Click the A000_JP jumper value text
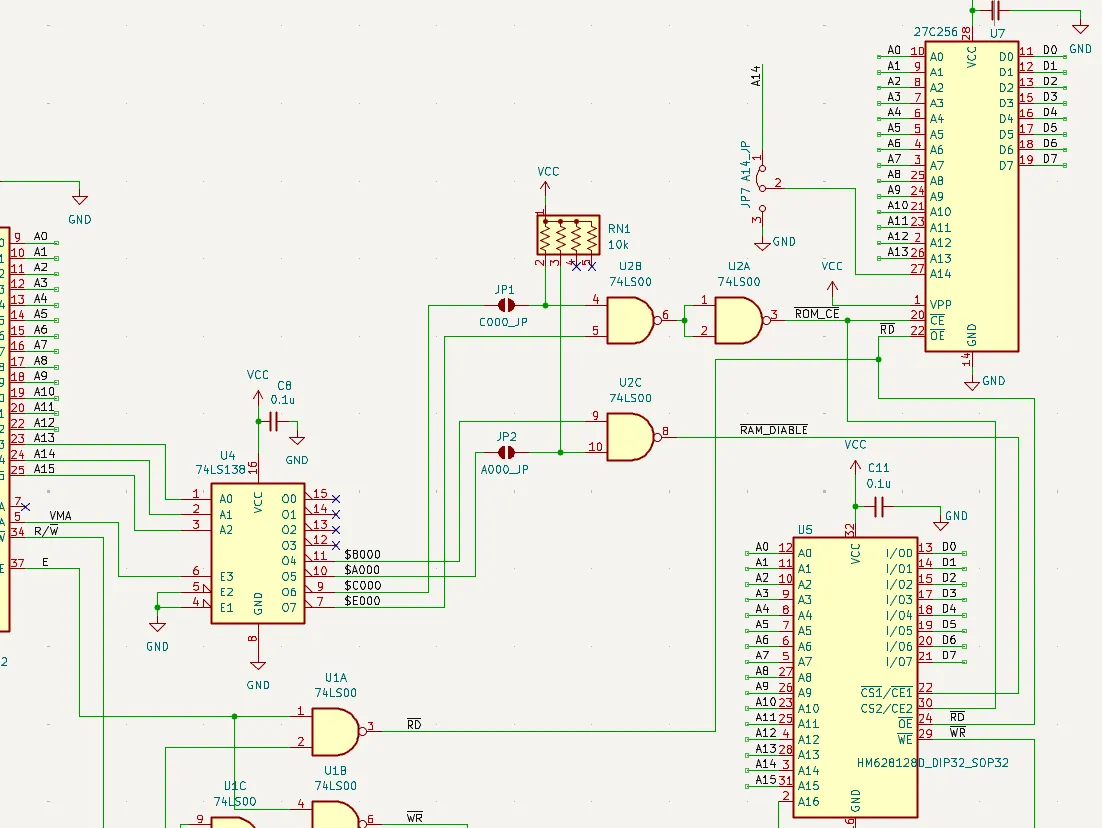 tap(505, 470)
